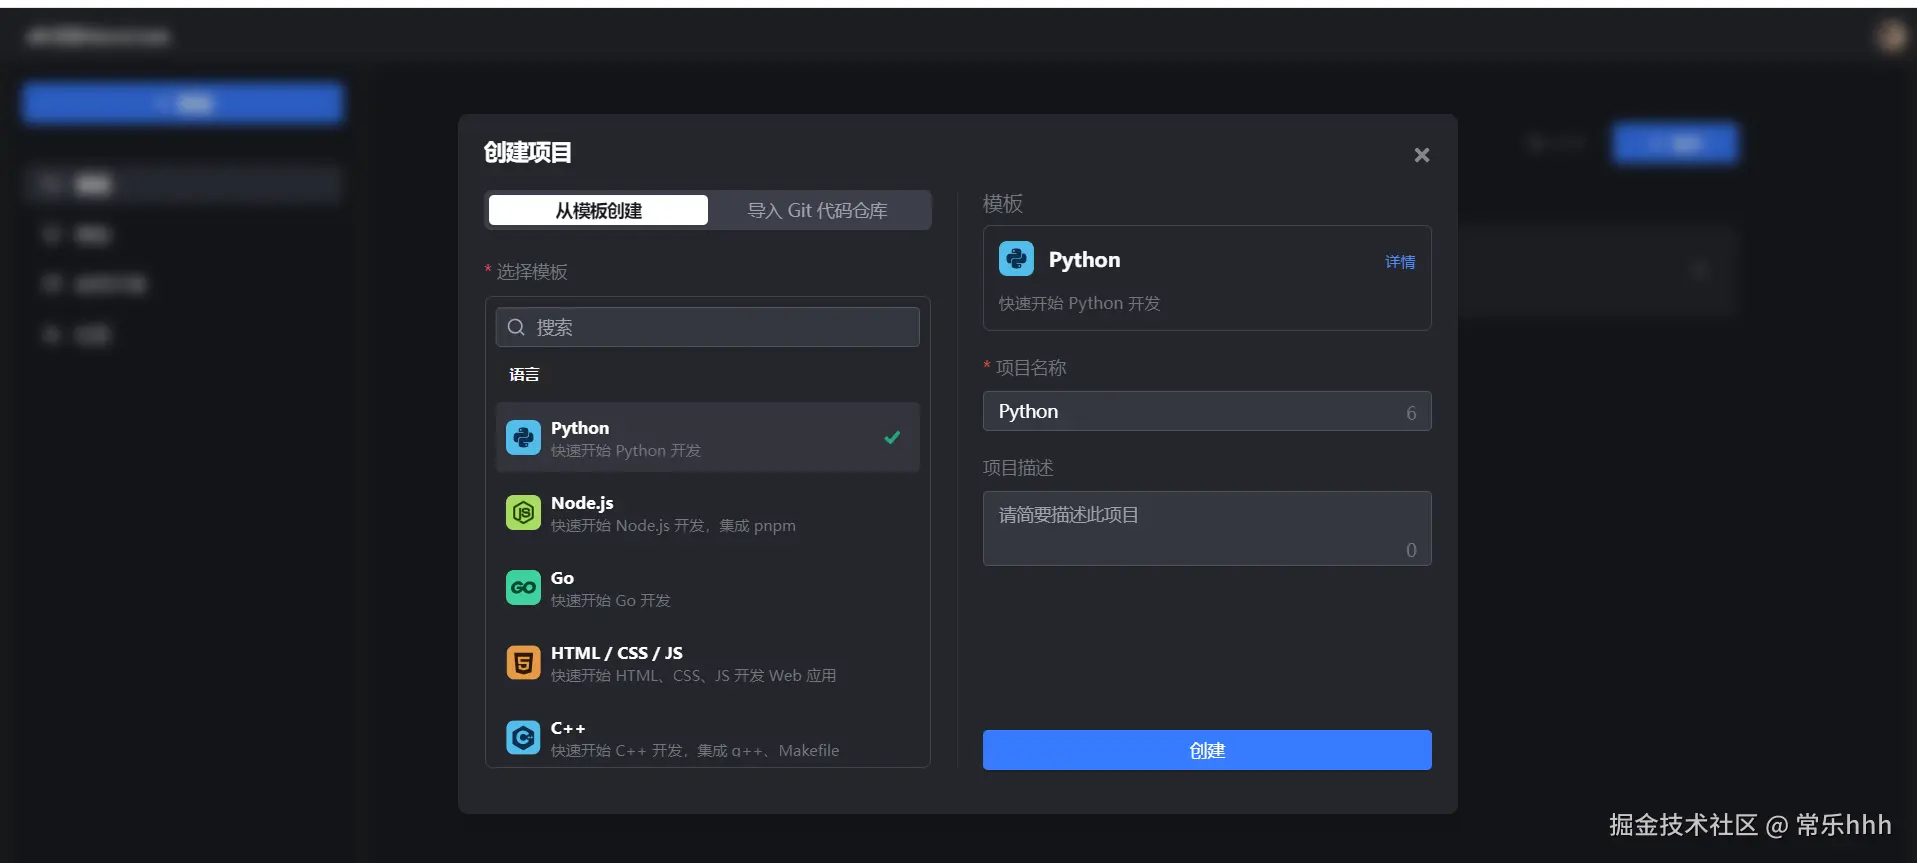Select the Python template icon in list
This screenshot has height=863, width=1917.
tap(523, 438)
